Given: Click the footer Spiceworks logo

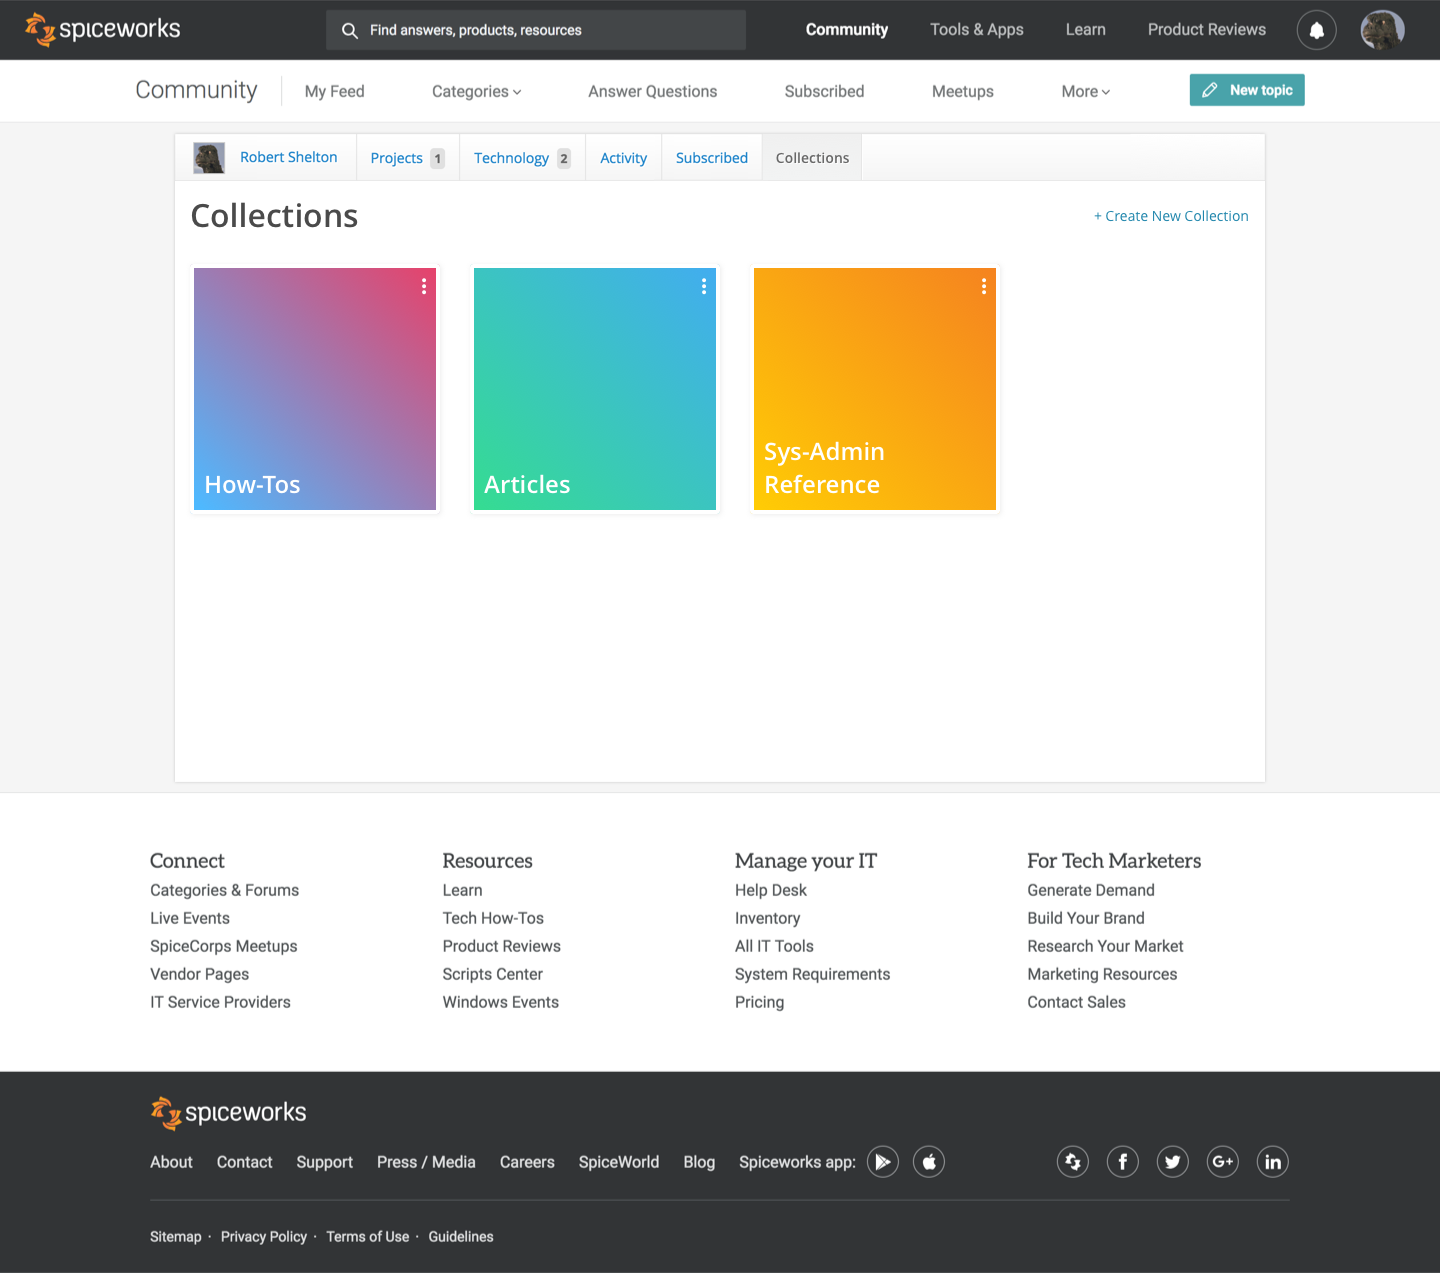Looking at the screenshot, I should 228,1113.
